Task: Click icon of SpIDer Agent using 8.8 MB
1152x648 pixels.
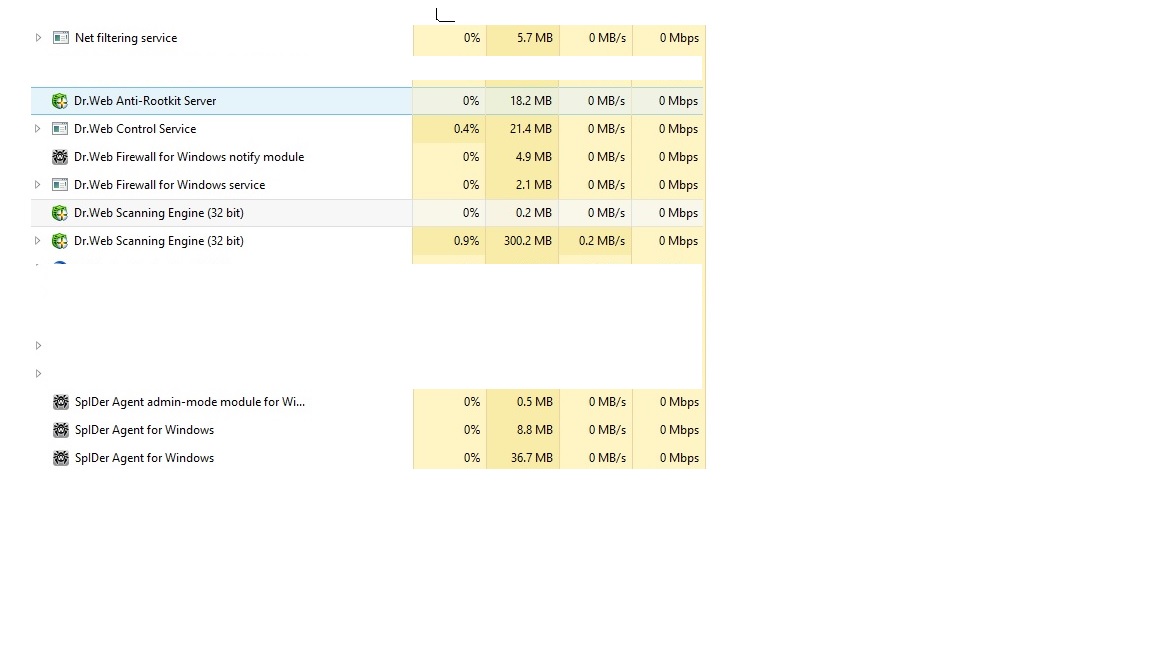Action: click(x=61, y=430)
